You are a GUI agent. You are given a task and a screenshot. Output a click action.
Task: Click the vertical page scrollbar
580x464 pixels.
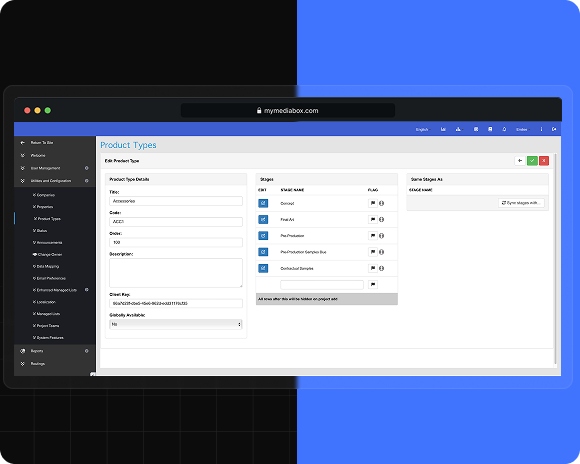click(x=555, y=259)
